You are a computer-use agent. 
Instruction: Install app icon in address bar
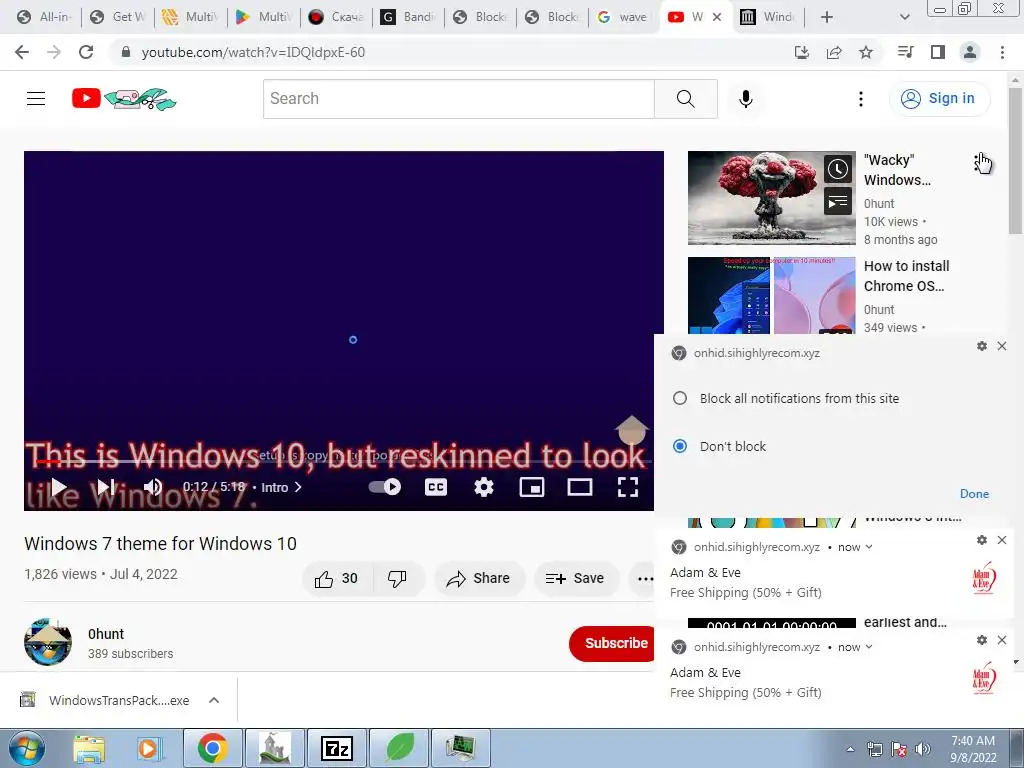pyautogui.click(x=802, y=52)
